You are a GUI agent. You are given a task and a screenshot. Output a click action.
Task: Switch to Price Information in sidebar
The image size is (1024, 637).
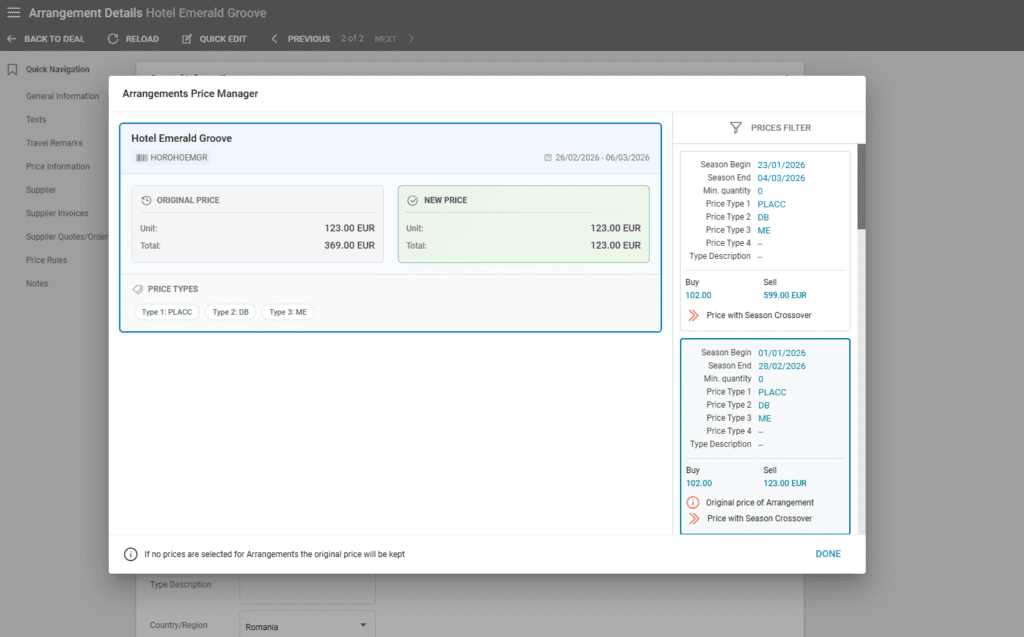click(x=61, y=166)
